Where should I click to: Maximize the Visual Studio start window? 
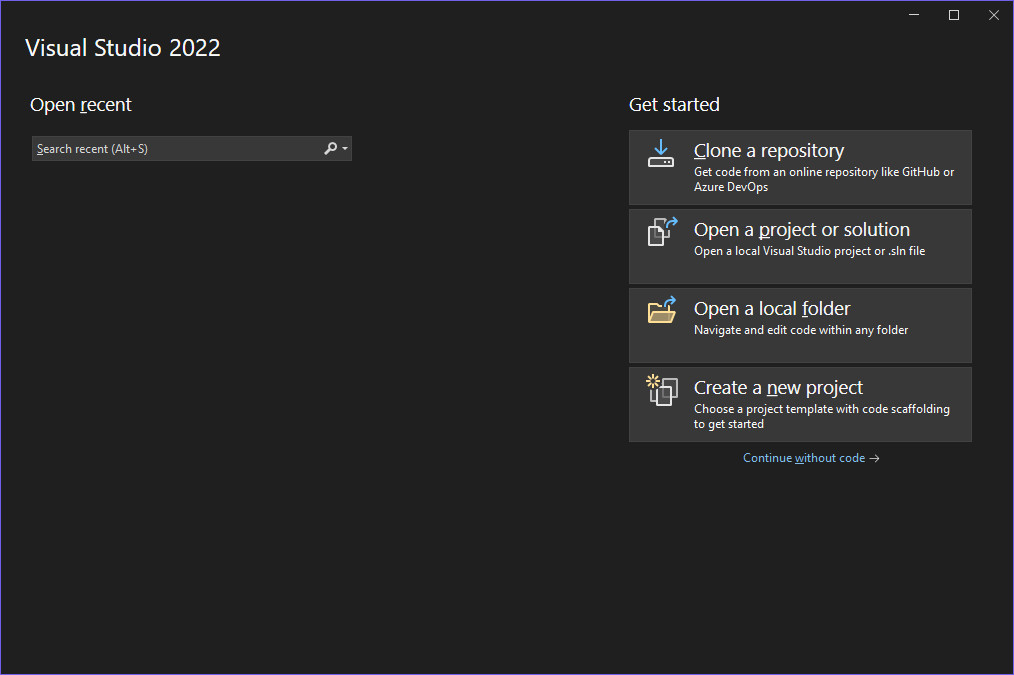click(954, 15)
